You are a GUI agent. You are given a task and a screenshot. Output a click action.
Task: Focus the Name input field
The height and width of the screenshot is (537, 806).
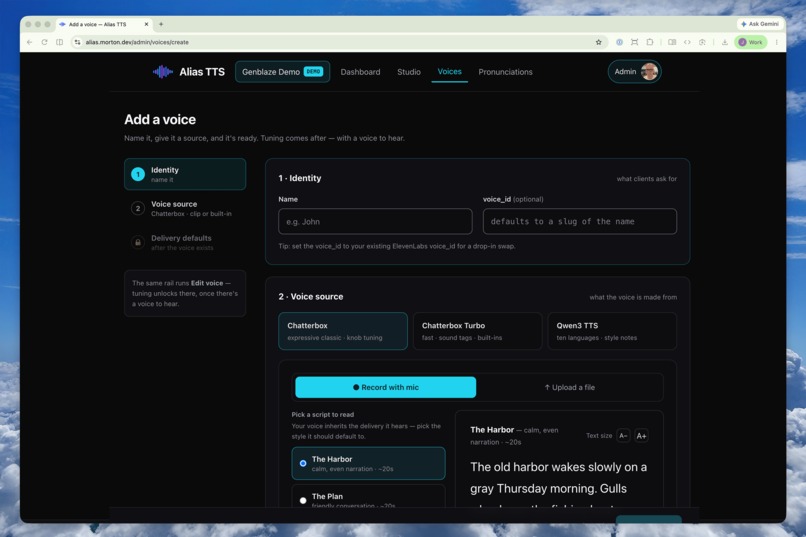point(375,221)
